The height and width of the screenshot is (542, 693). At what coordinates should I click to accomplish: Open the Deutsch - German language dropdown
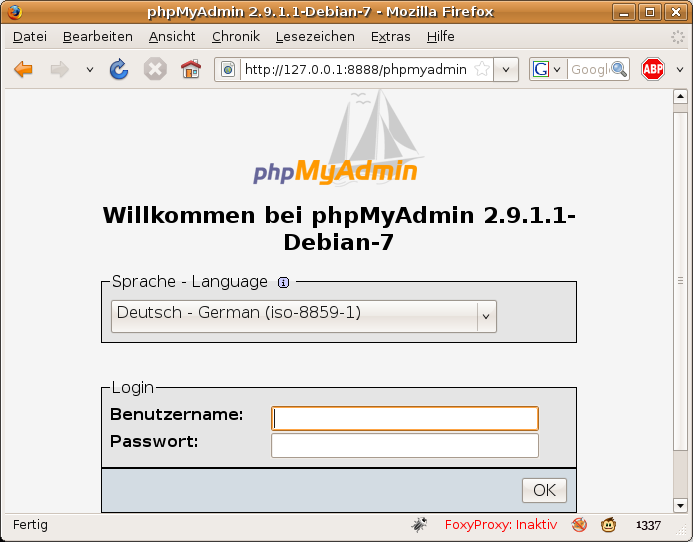(304, 316)
